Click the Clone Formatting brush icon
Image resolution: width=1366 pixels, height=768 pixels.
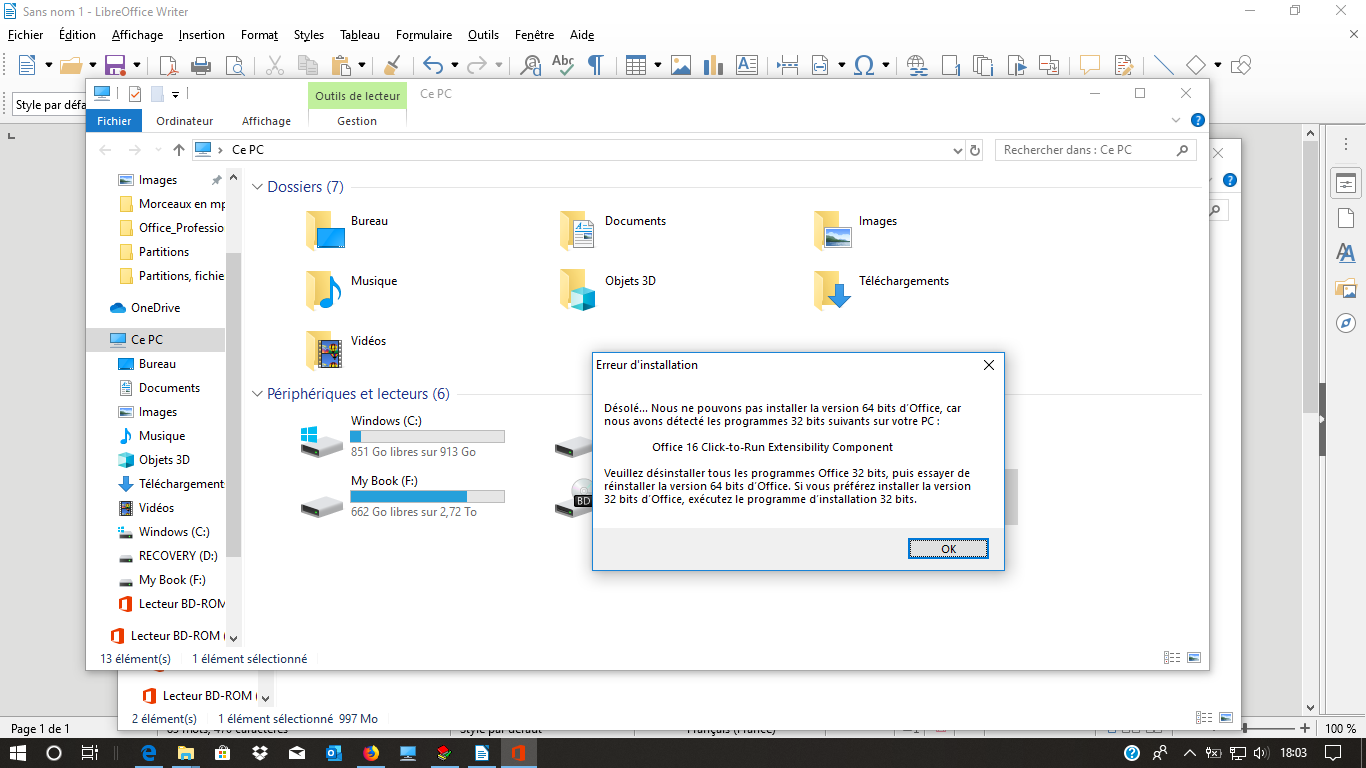(392, 65)
